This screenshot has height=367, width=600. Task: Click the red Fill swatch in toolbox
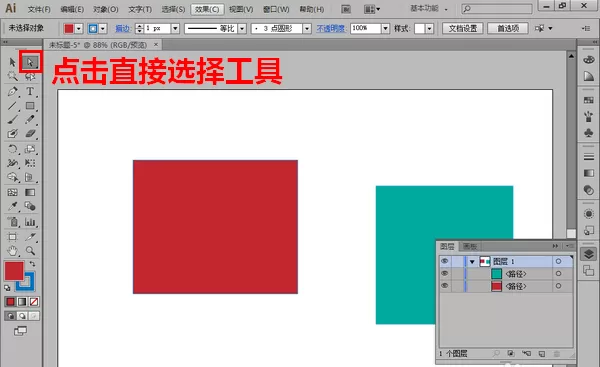14,271
